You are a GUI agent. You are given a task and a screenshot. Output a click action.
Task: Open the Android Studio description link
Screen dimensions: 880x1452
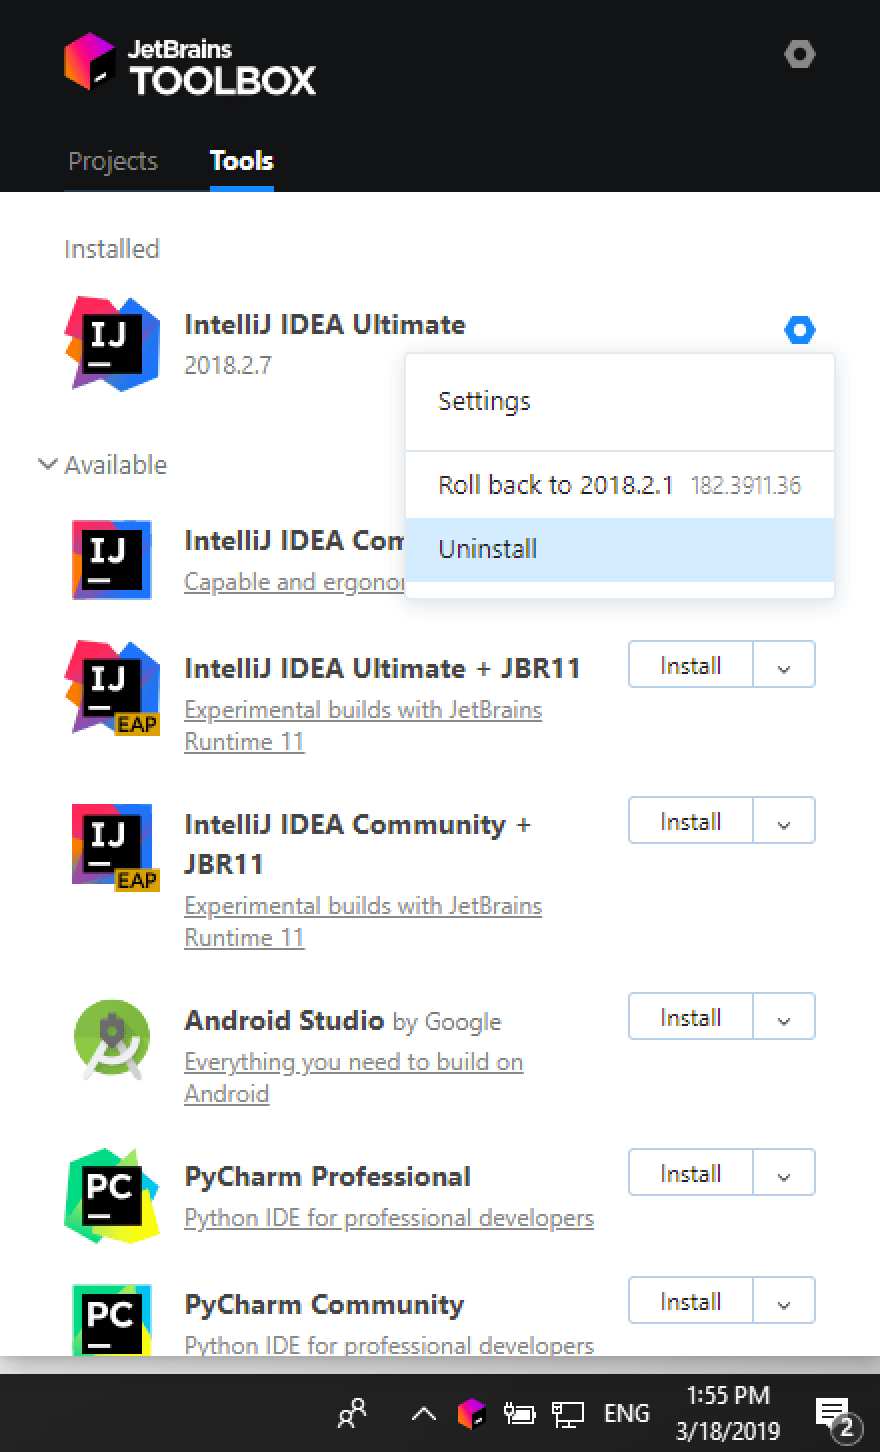tap(354, 1078)
